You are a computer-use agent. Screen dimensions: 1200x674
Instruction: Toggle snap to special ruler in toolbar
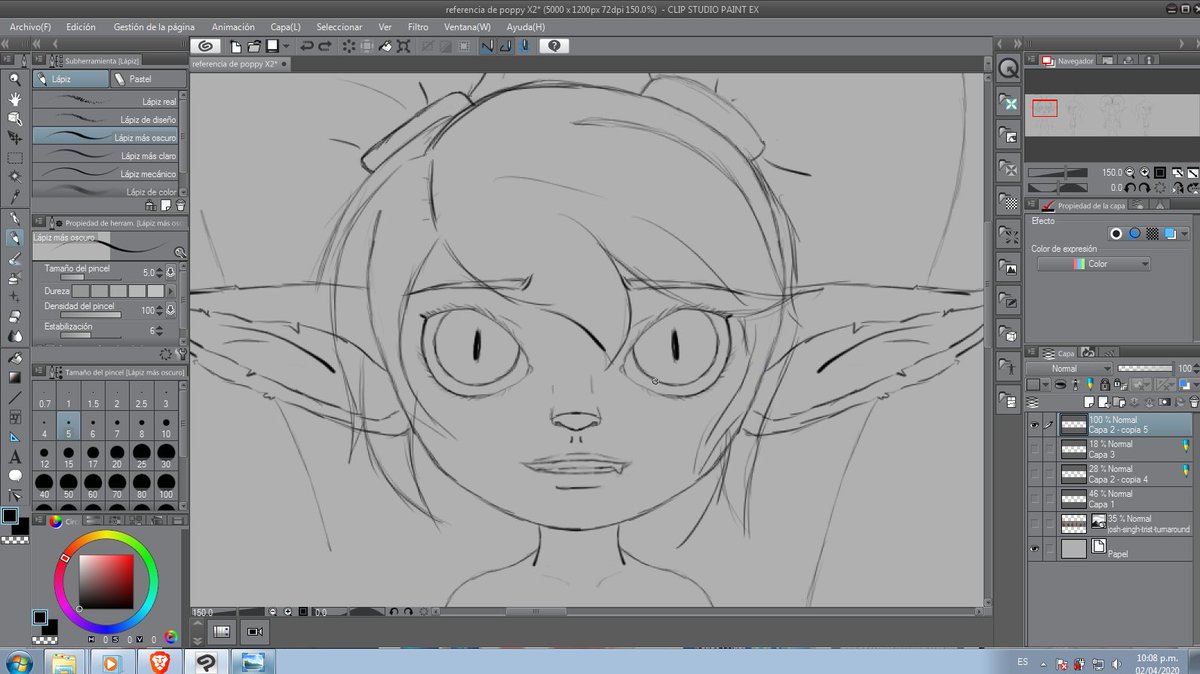point(505,46)
